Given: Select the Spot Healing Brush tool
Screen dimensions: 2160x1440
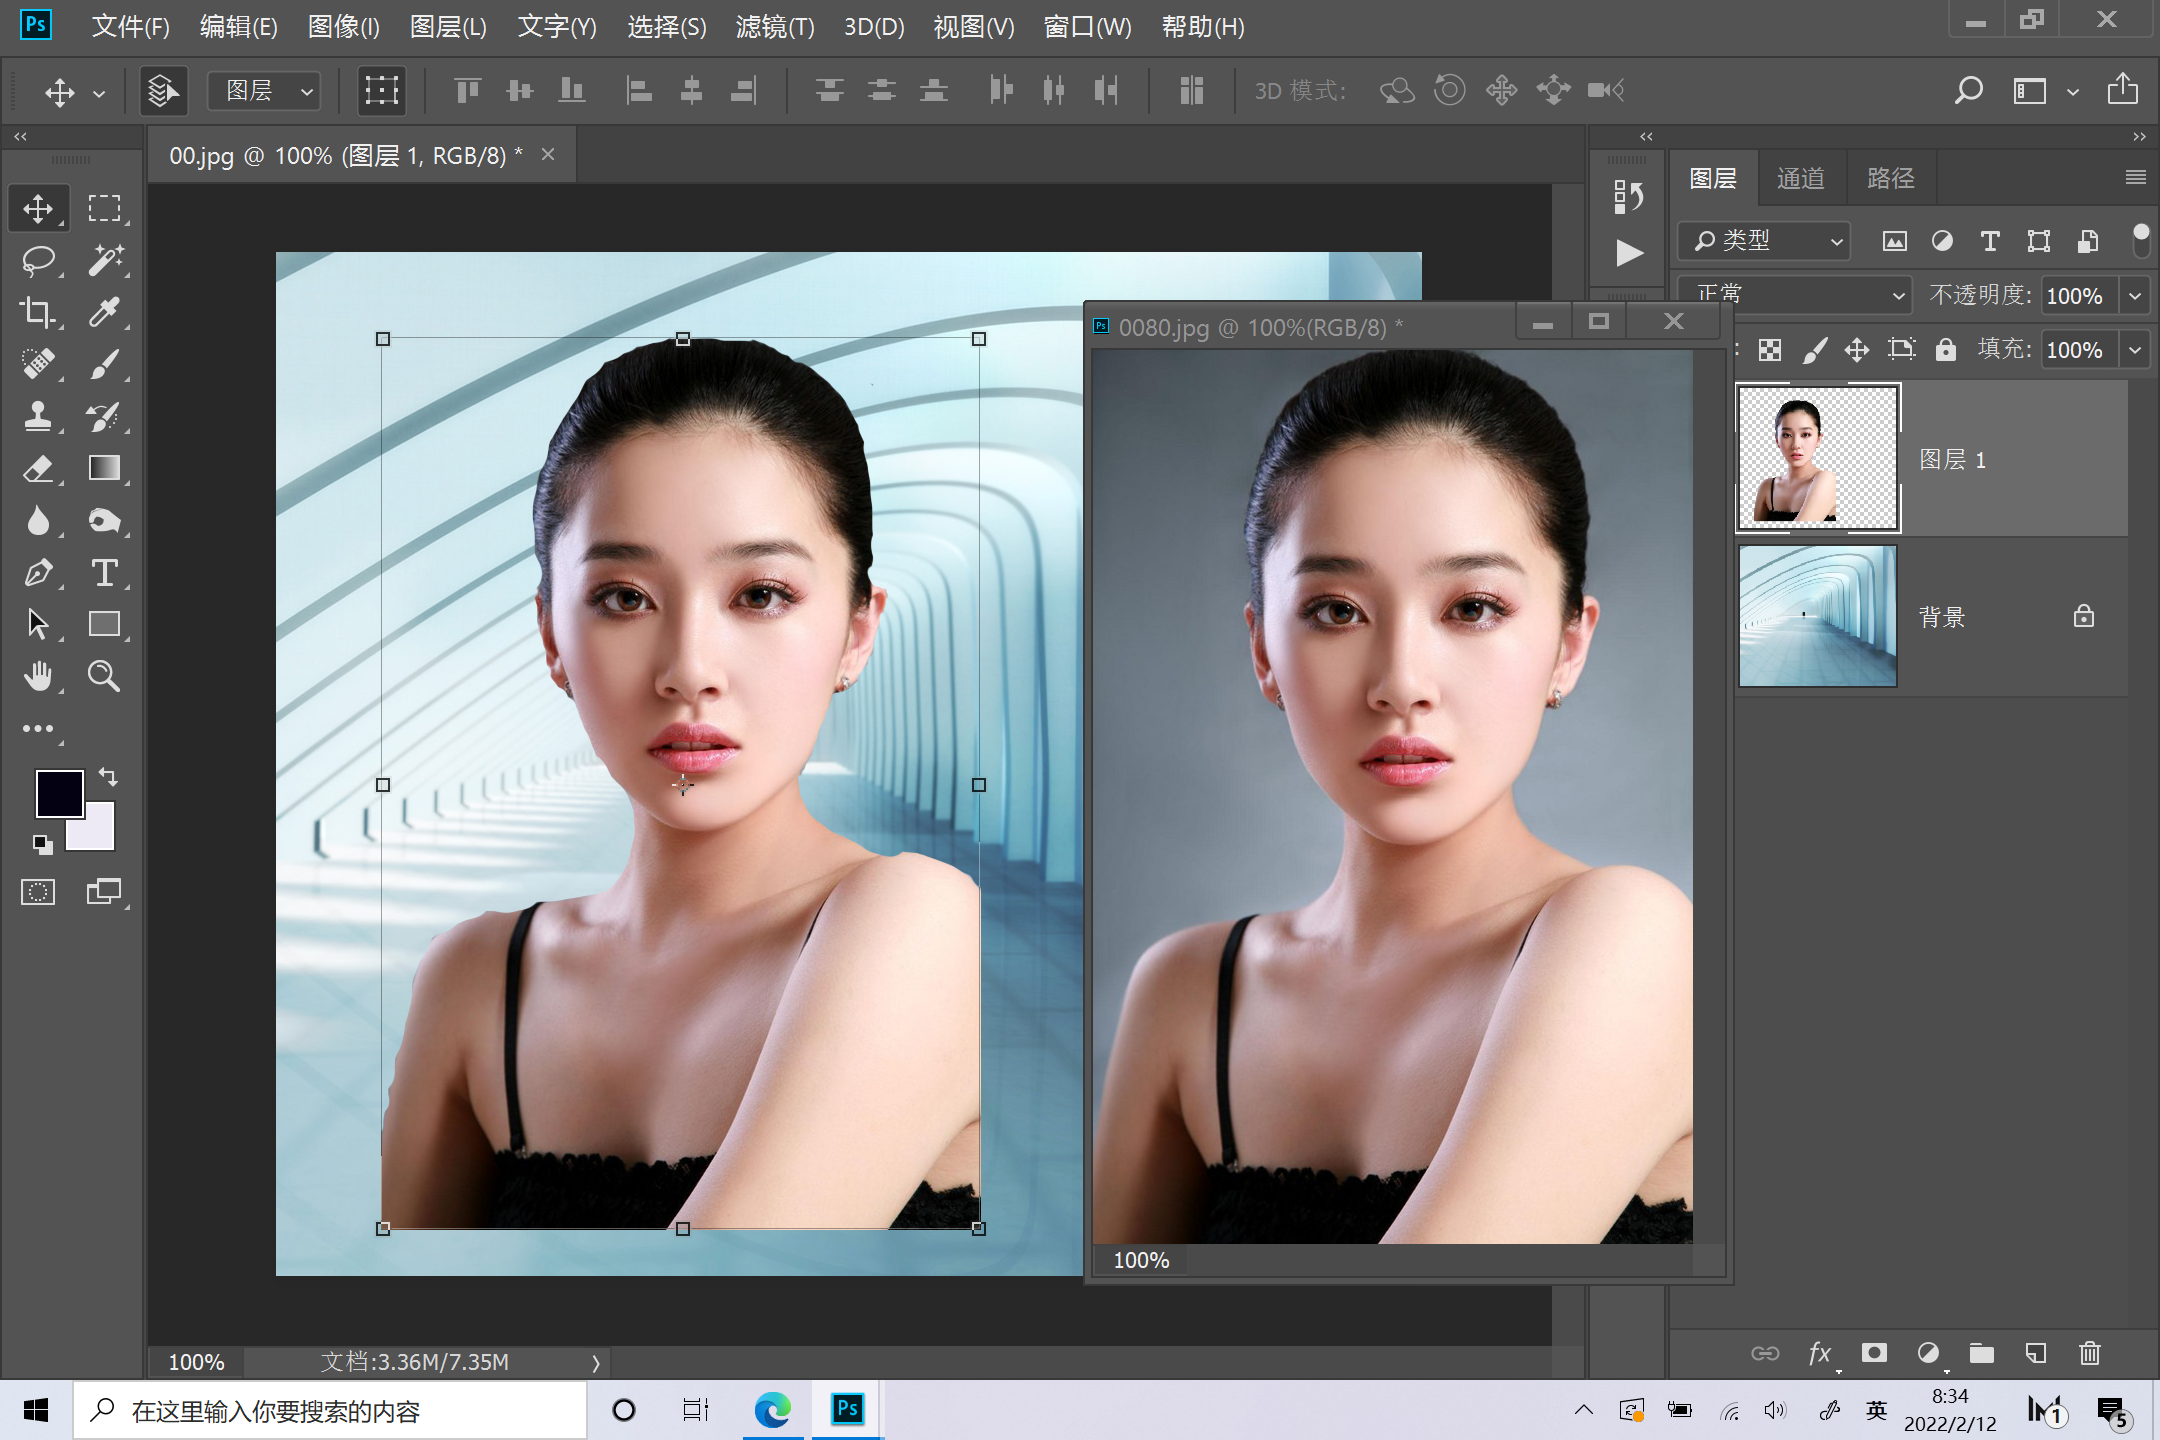Looking at the screenshot, I should 38,364.
